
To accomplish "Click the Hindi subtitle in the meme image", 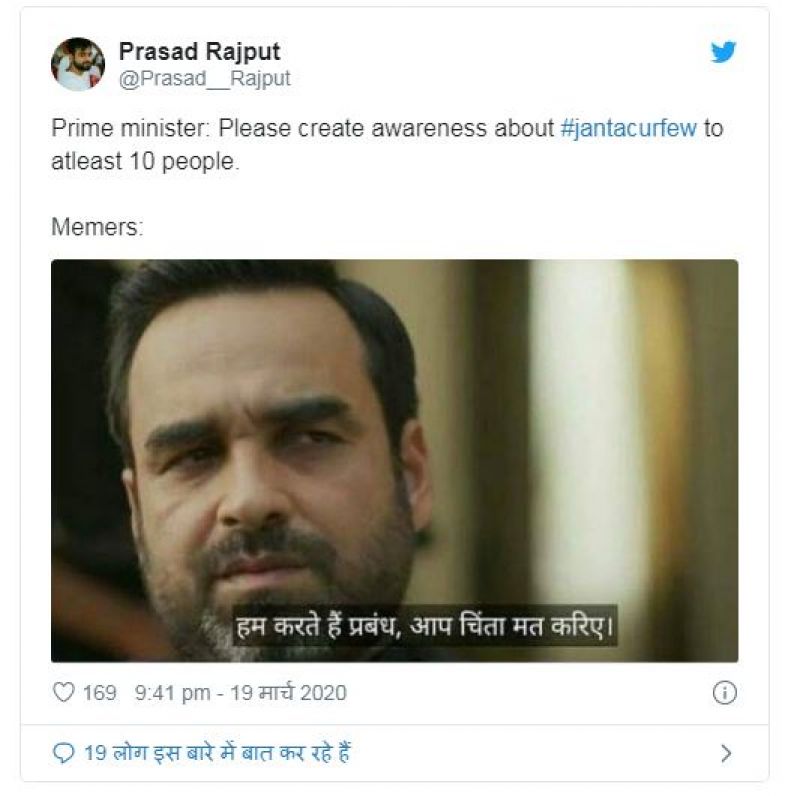I will (x=423, y=628).
